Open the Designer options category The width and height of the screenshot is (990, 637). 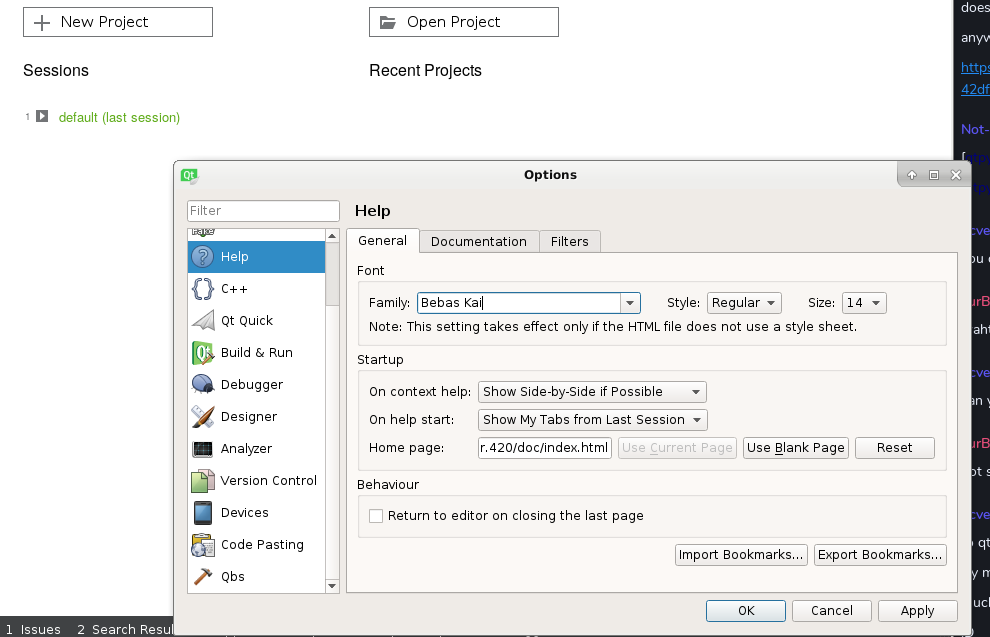pyautogui.click(x=256, y=417)
